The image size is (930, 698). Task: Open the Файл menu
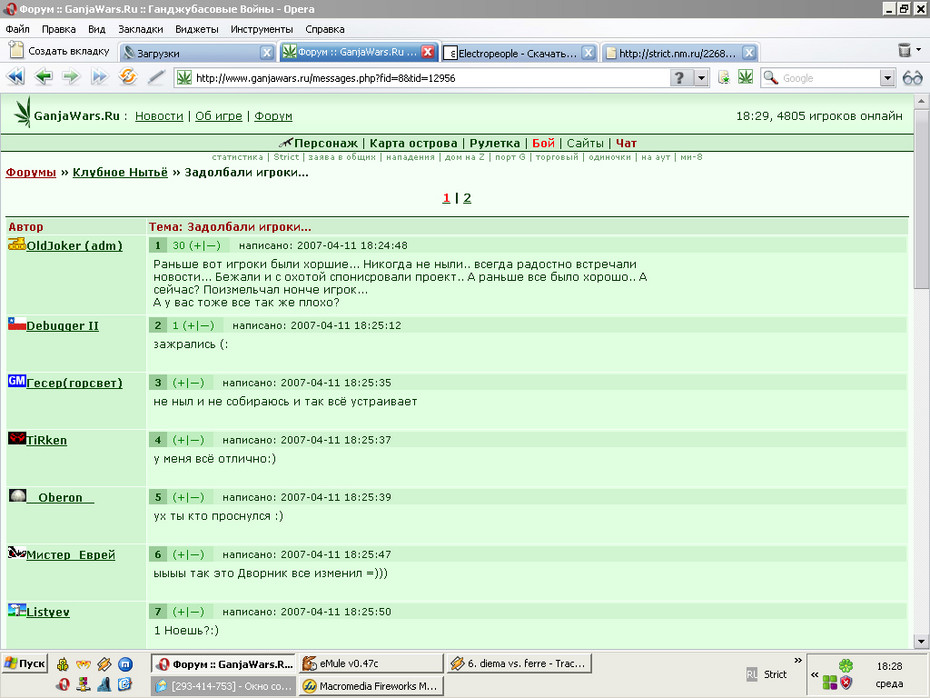point(17,29)
